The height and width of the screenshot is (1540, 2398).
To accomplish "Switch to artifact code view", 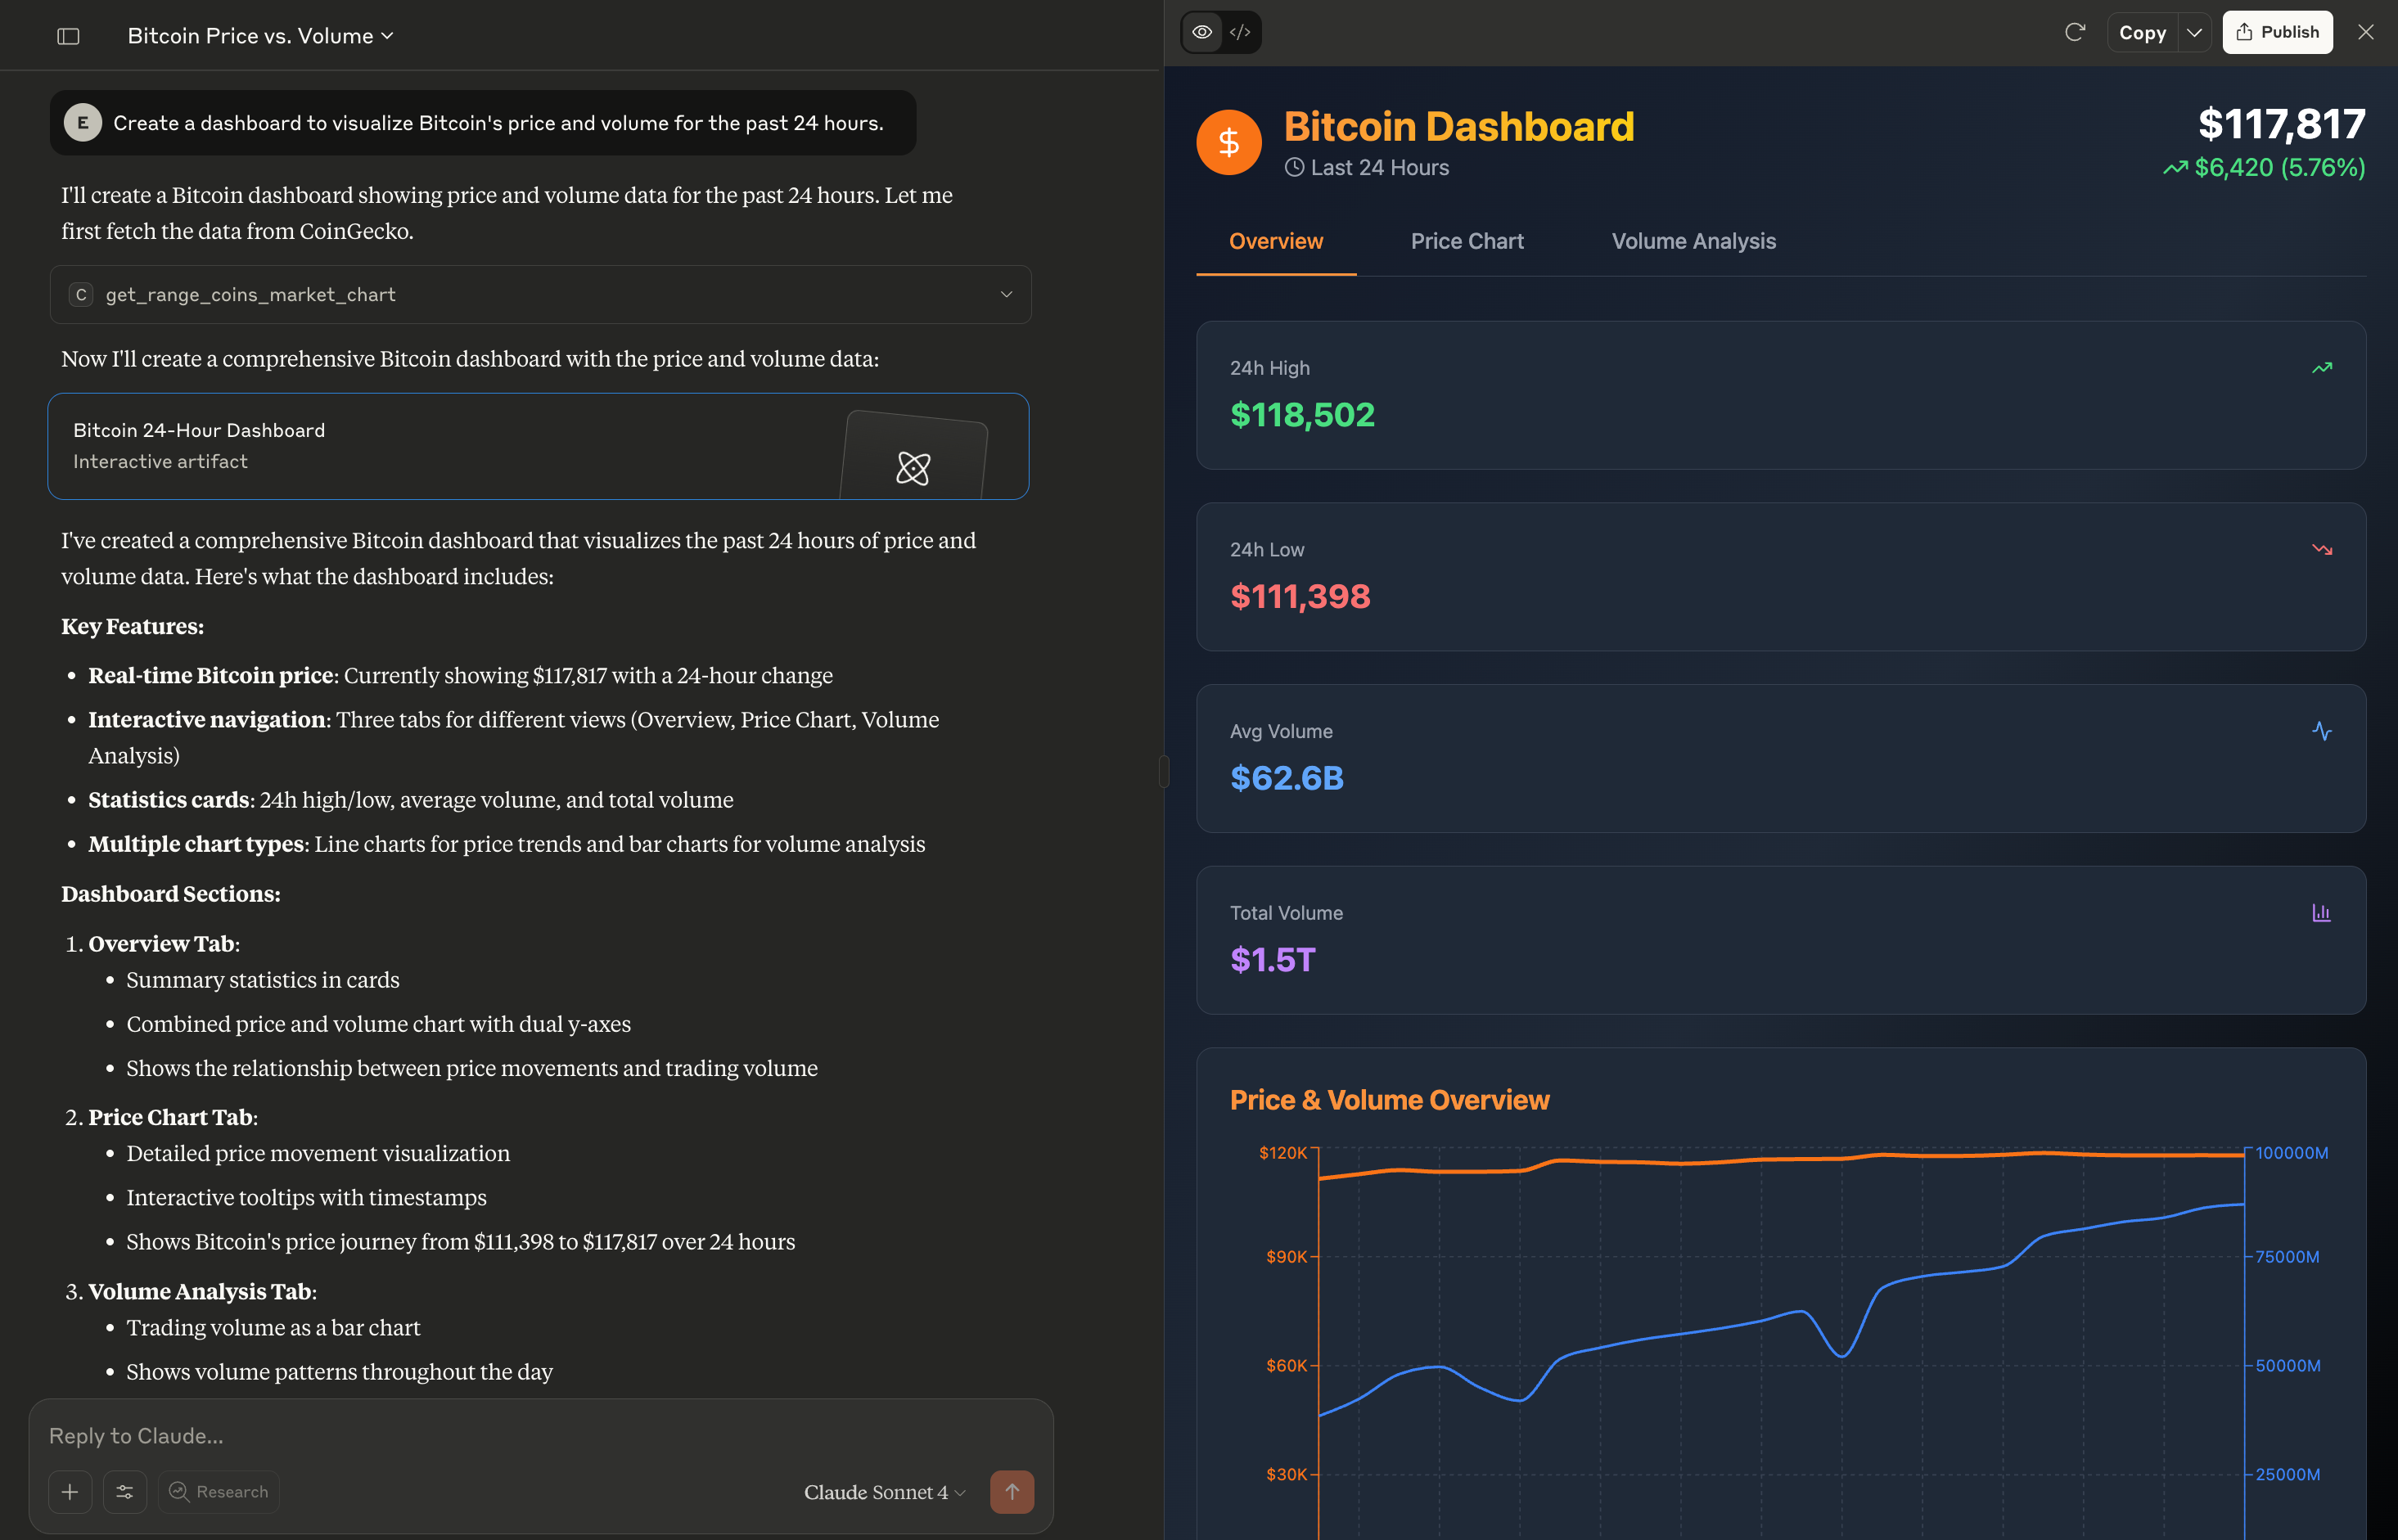I will tap(1240, 32).
